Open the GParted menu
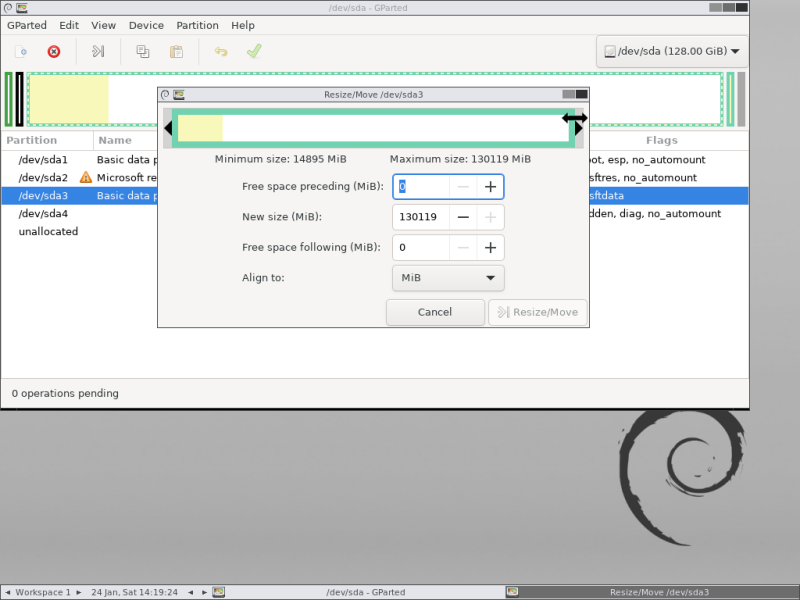 [27, 26]
